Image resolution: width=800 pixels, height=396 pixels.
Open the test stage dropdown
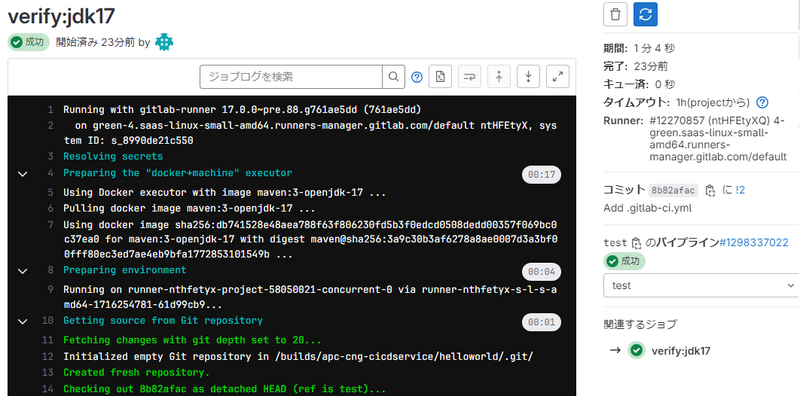[x=701, y=285]
